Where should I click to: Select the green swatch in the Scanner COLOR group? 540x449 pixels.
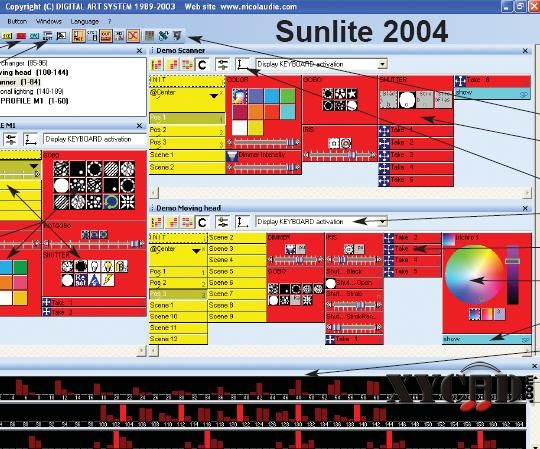click(x=288, y=96)
